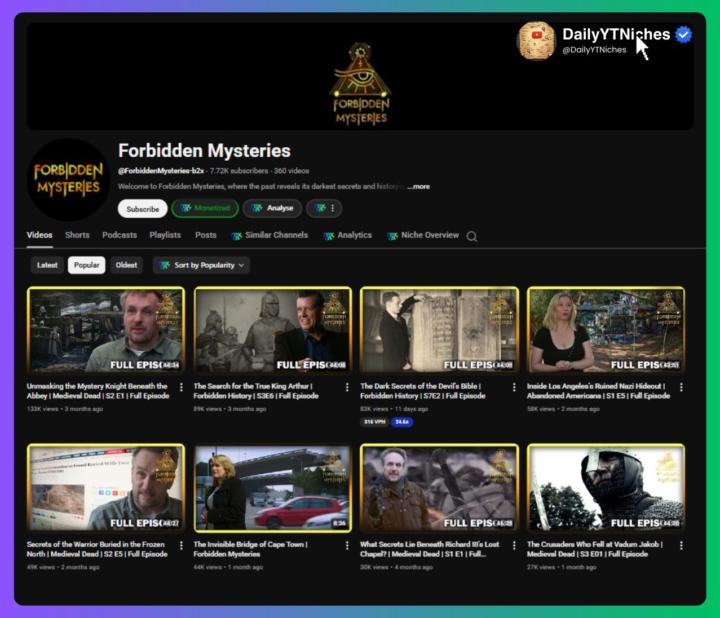Click thumbnail of Mystery Knight Beneath the Abbey video
Image resolution: width=720 pixels, height=618 pixels.
(106, 330)
